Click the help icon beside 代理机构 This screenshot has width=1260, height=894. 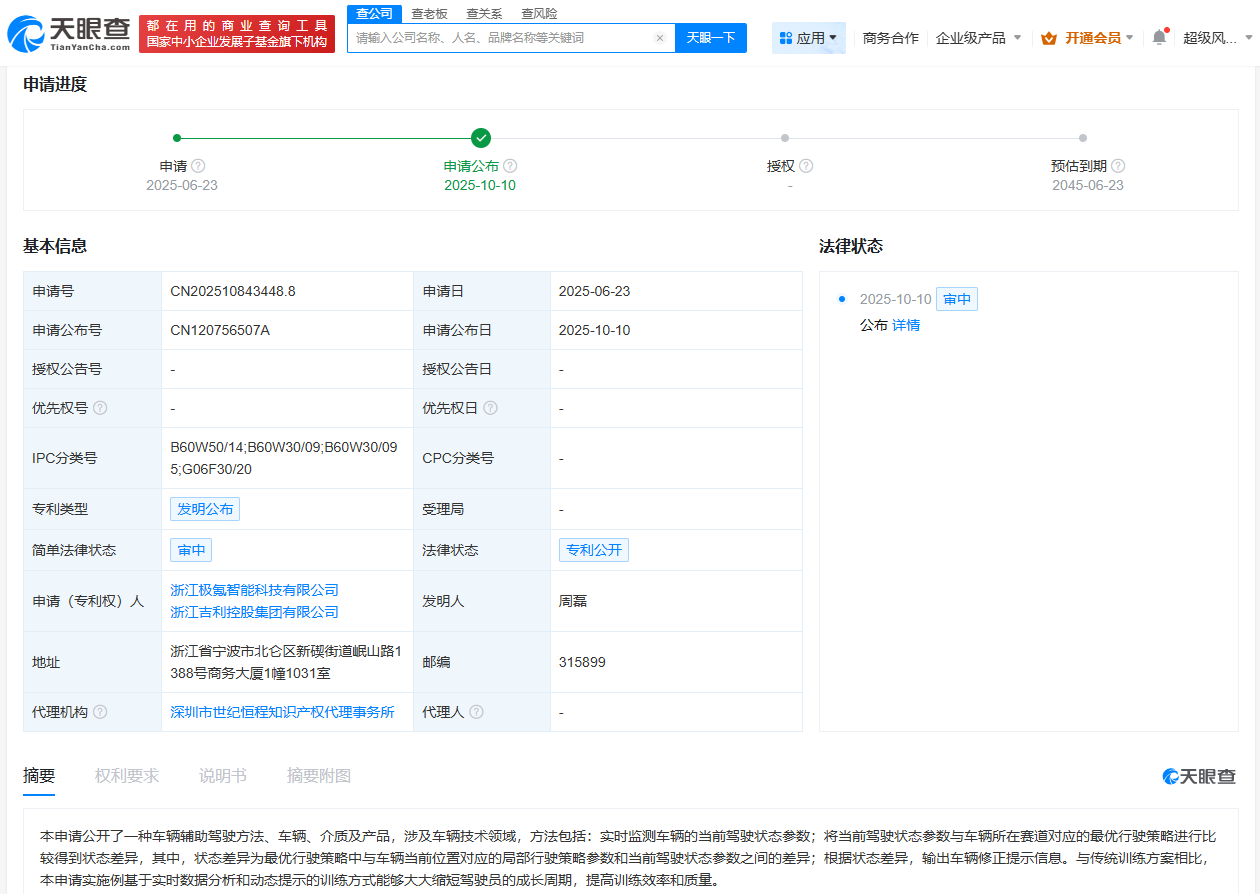tap(100, 712)
